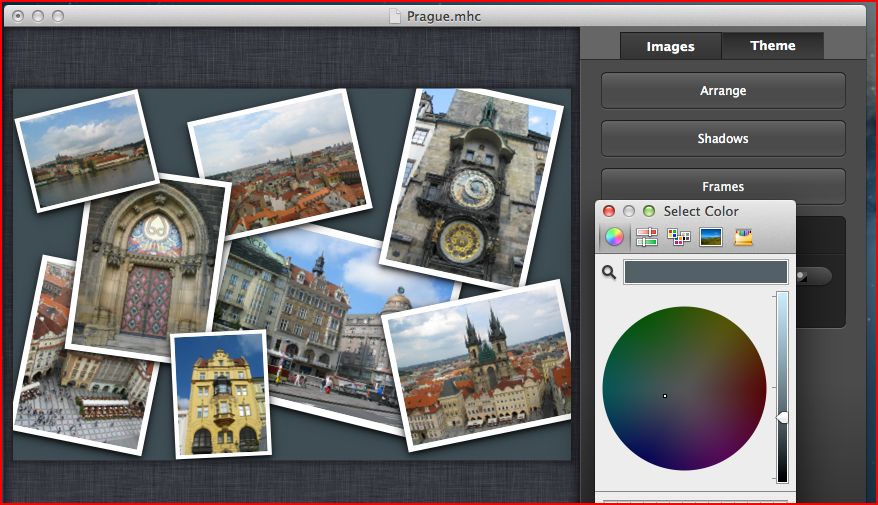Select the color wheel picker mode

(614, 237)
